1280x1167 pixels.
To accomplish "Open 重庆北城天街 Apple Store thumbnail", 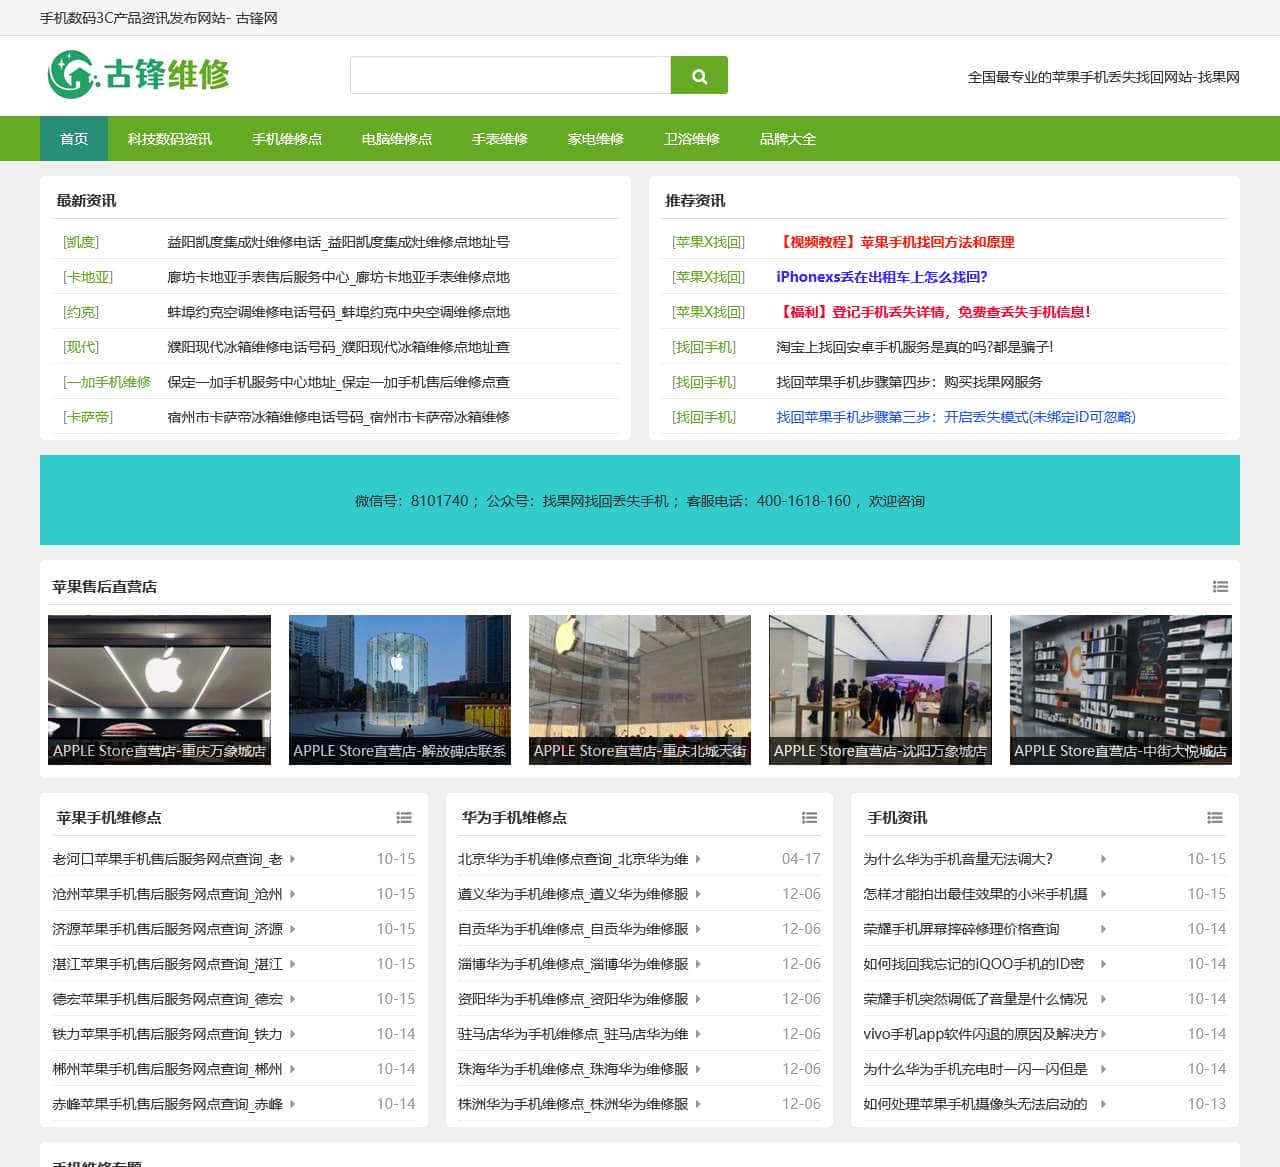I will click(x=640, y=690).
